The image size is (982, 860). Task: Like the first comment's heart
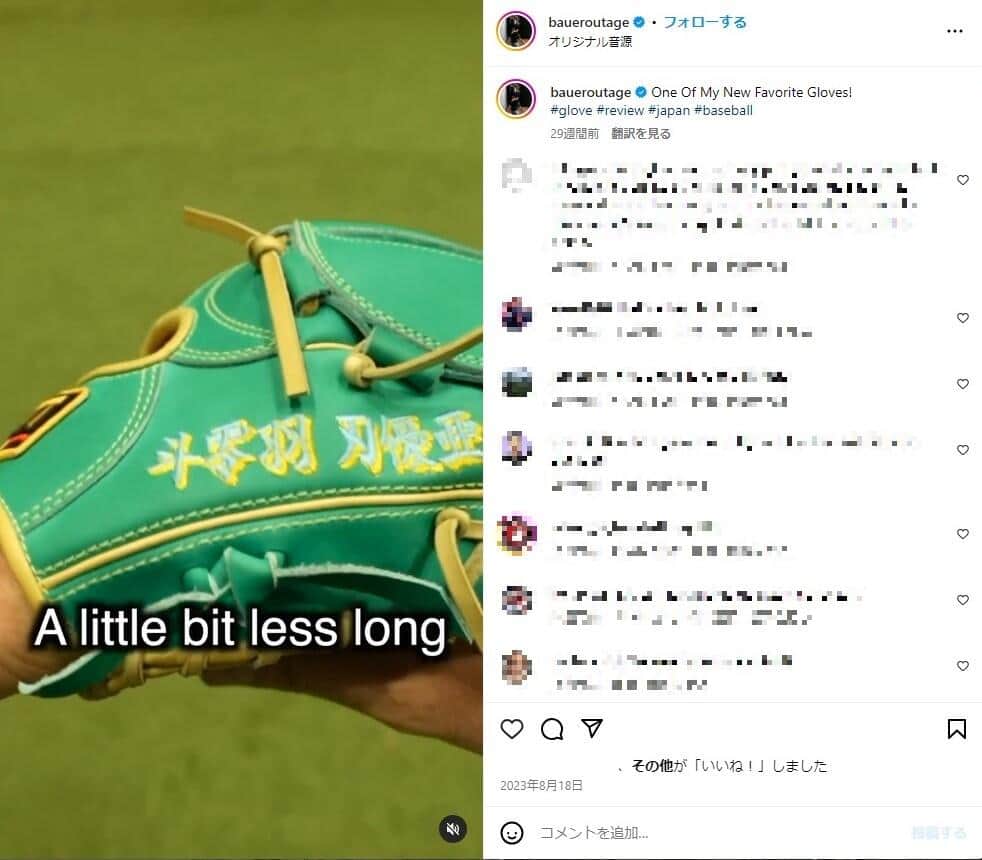[x=963, y=180]
